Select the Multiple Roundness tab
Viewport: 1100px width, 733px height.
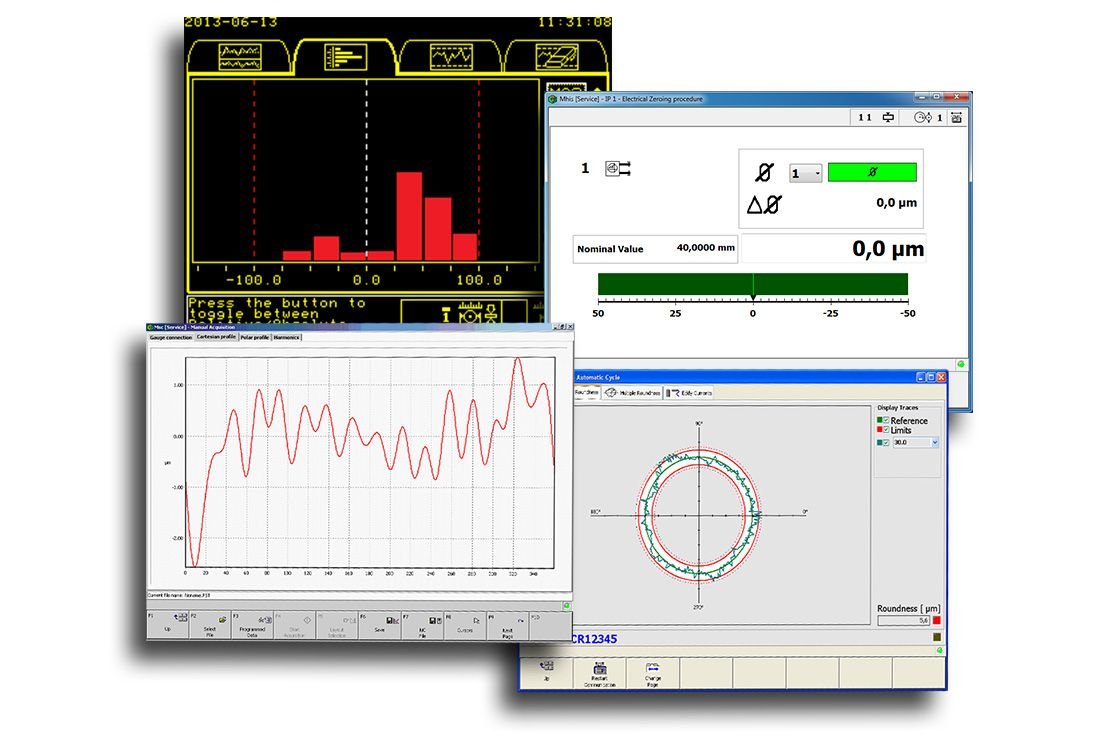[633, 393]
